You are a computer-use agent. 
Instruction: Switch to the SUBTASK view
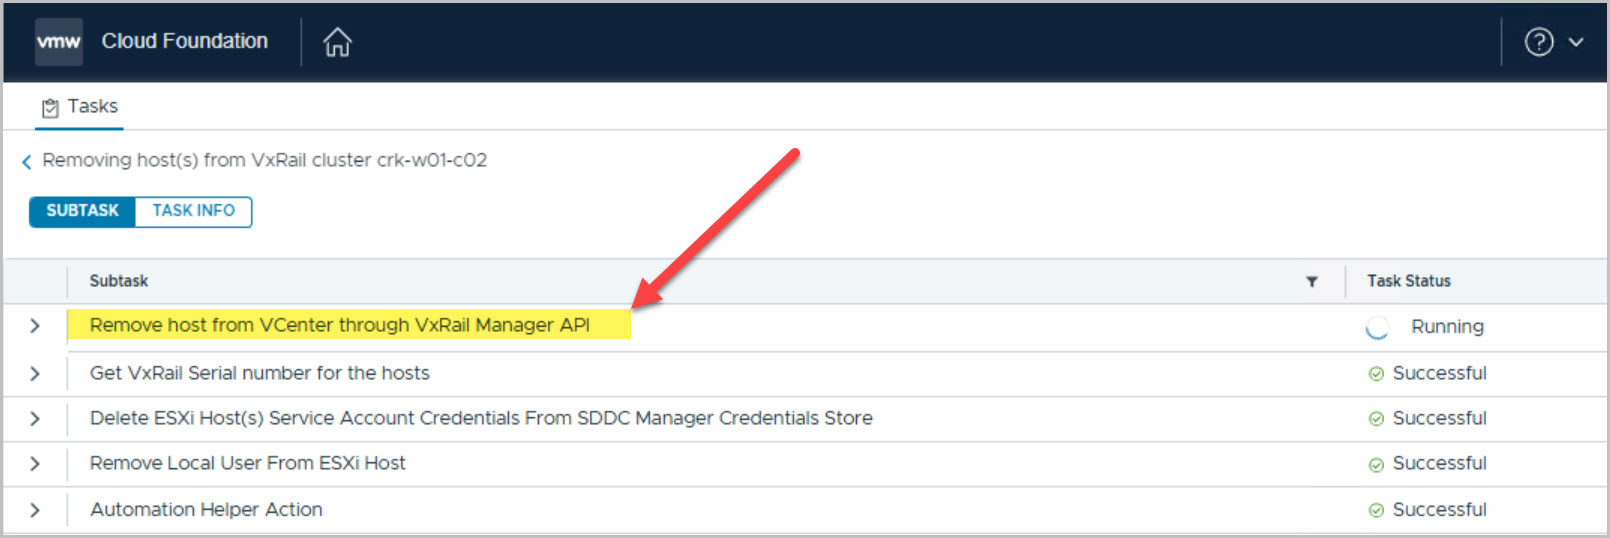point(82,211)
